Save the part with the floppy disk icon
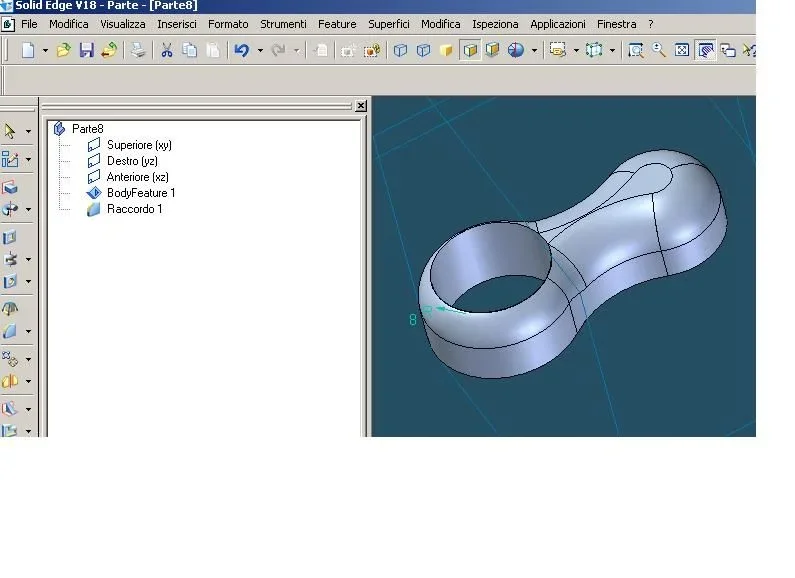This screenshot has height=578, width=795. coord(86,50)
